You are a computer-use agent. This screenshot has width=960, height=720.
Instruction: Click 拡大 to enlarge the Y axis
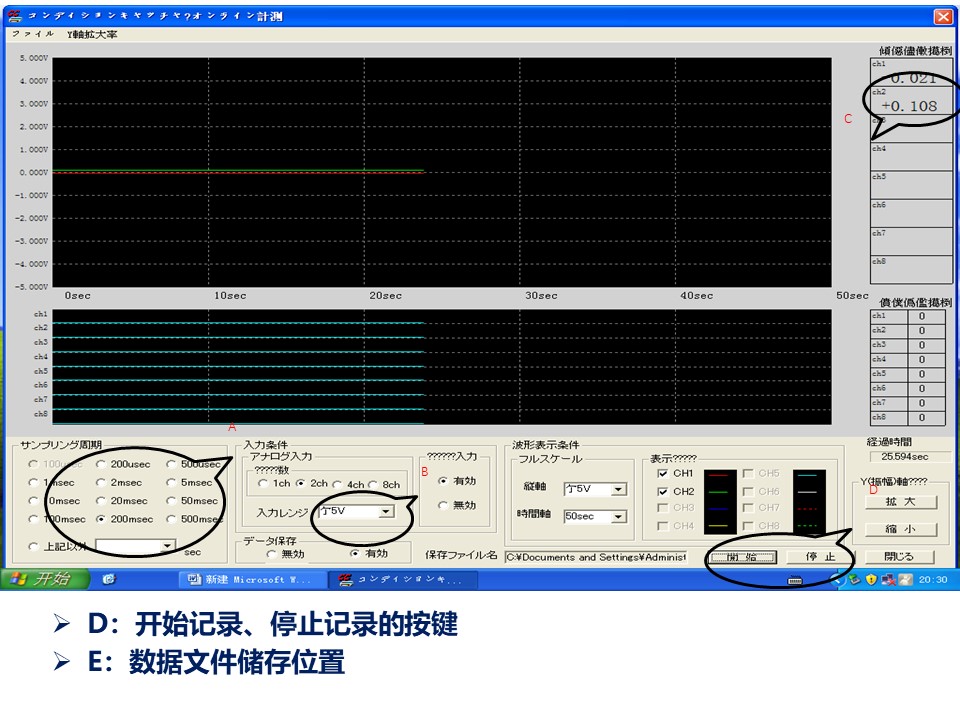point(901,501)
